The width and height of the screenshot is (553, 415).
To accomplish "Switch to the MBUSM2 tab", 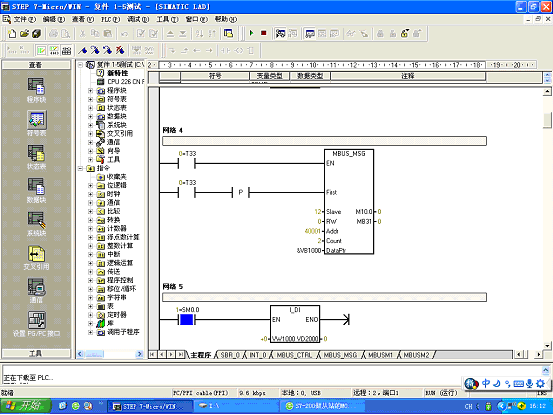I will tap(416, 355).
